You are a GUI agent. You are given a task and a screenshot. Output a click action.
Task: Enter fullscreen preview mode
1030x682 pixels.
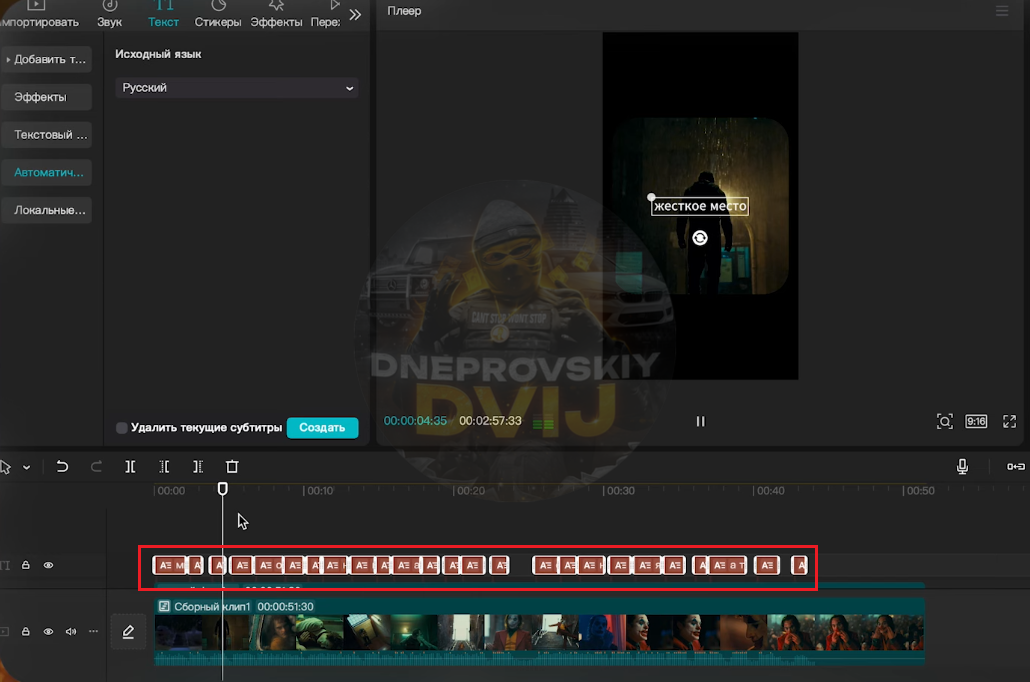click(x=1010, y=421)
